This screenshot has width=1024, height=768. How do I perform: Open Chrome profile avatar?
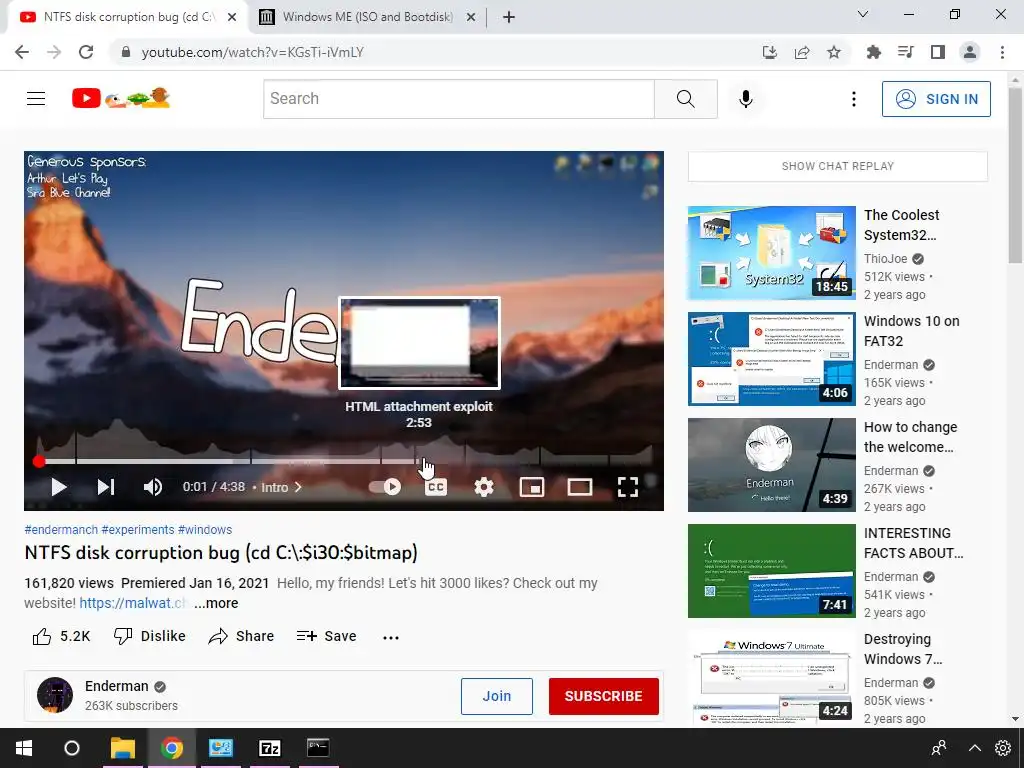(970, 52)
